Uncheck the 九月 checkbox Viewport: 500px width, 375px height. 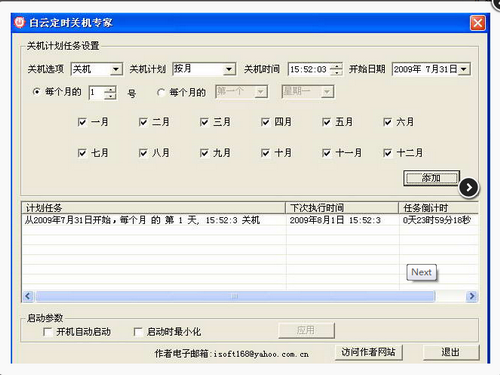point(204,153)
